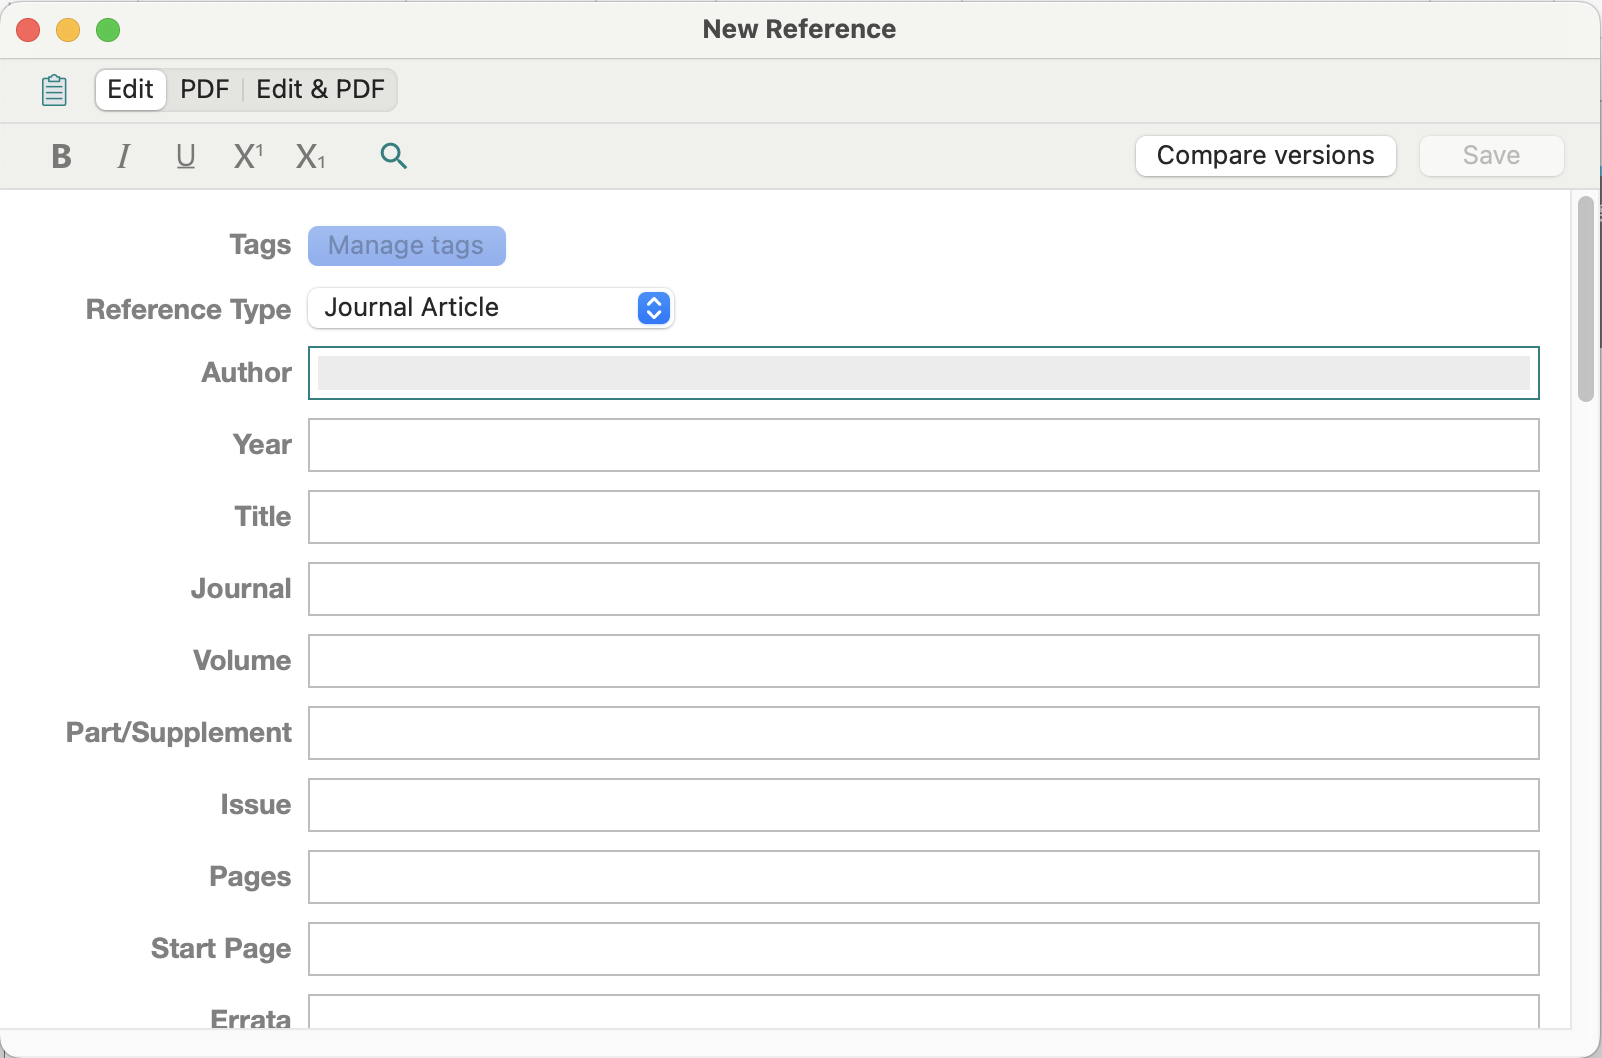Click the Save button

pyautogui.click(x=1491, y=156)
